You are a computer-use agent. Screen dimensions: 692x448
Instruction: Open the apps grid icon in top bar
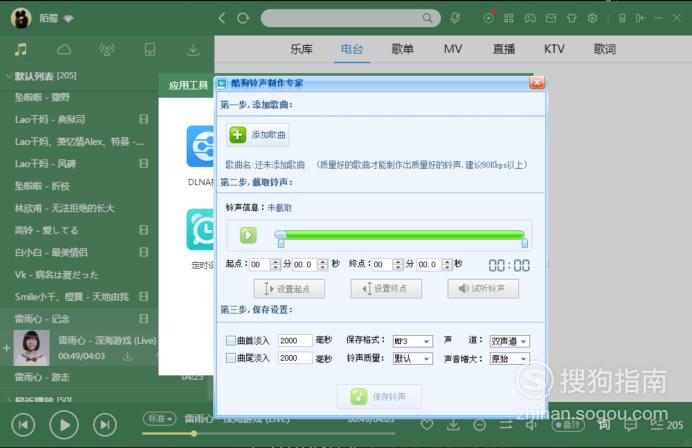[509, 18]
